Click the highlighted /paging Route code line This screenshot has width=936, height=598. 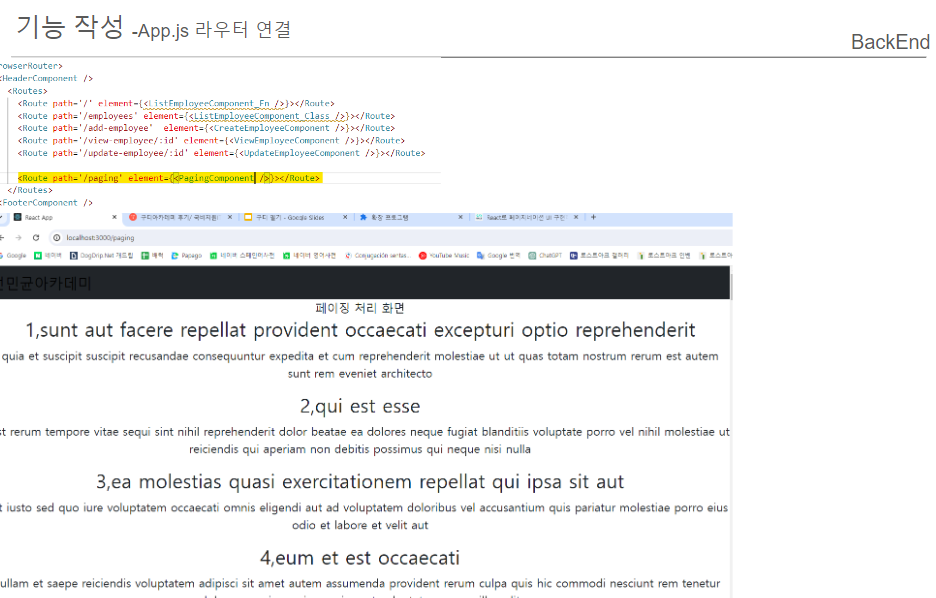pos(170,178)
